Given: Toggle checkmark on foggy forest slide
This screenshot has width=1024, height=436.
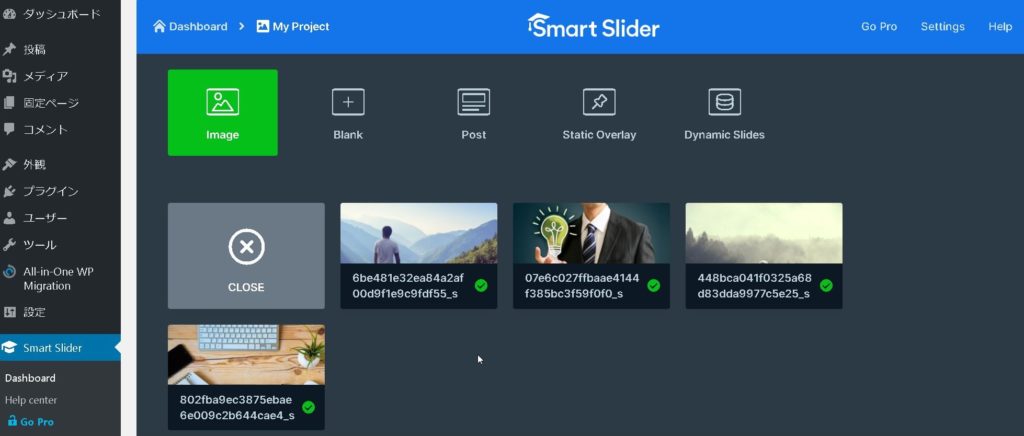Looking at the screenshot, I should coord(826,285).
